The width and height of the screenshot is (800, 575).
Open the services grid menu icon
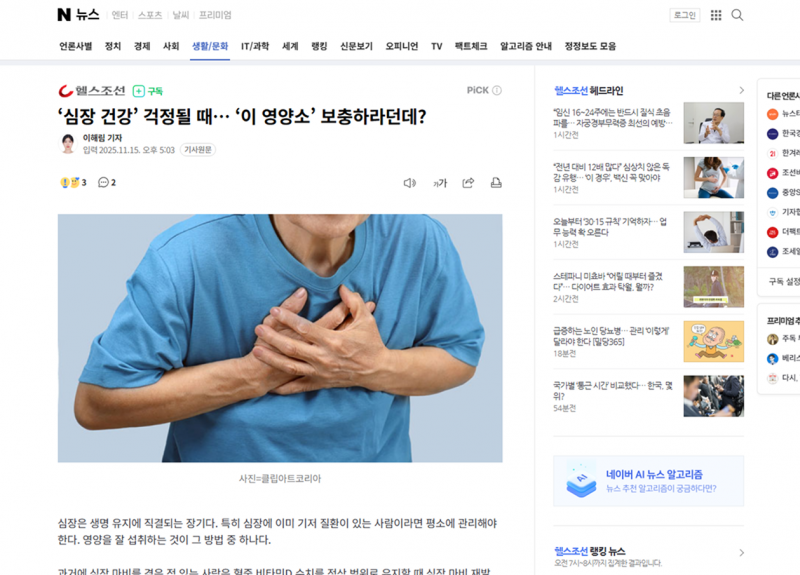click(716, 15)
